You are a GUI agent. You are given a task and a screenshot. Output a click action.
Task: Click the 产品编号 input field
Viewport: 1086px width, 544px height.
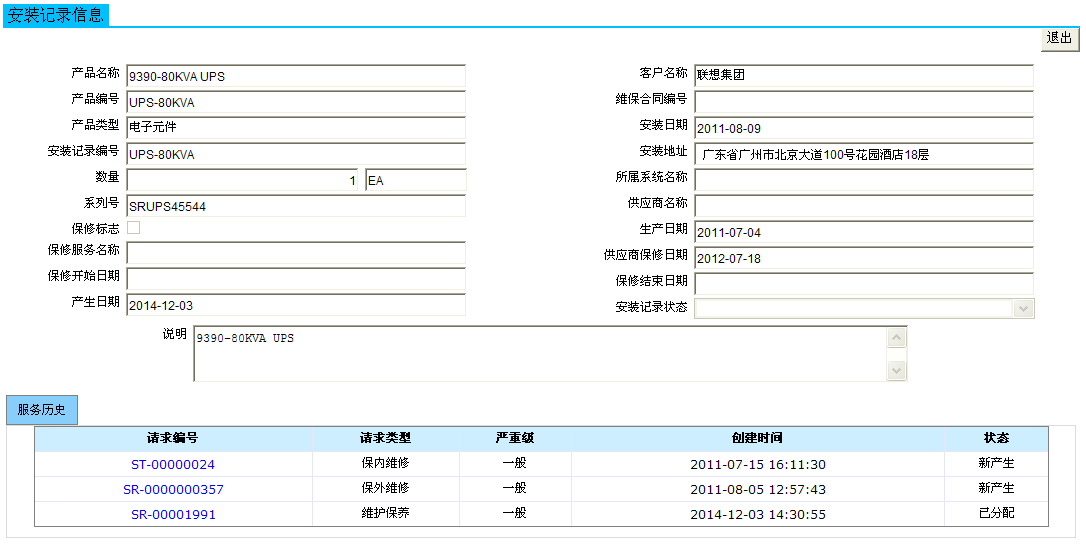pos(296,103)
